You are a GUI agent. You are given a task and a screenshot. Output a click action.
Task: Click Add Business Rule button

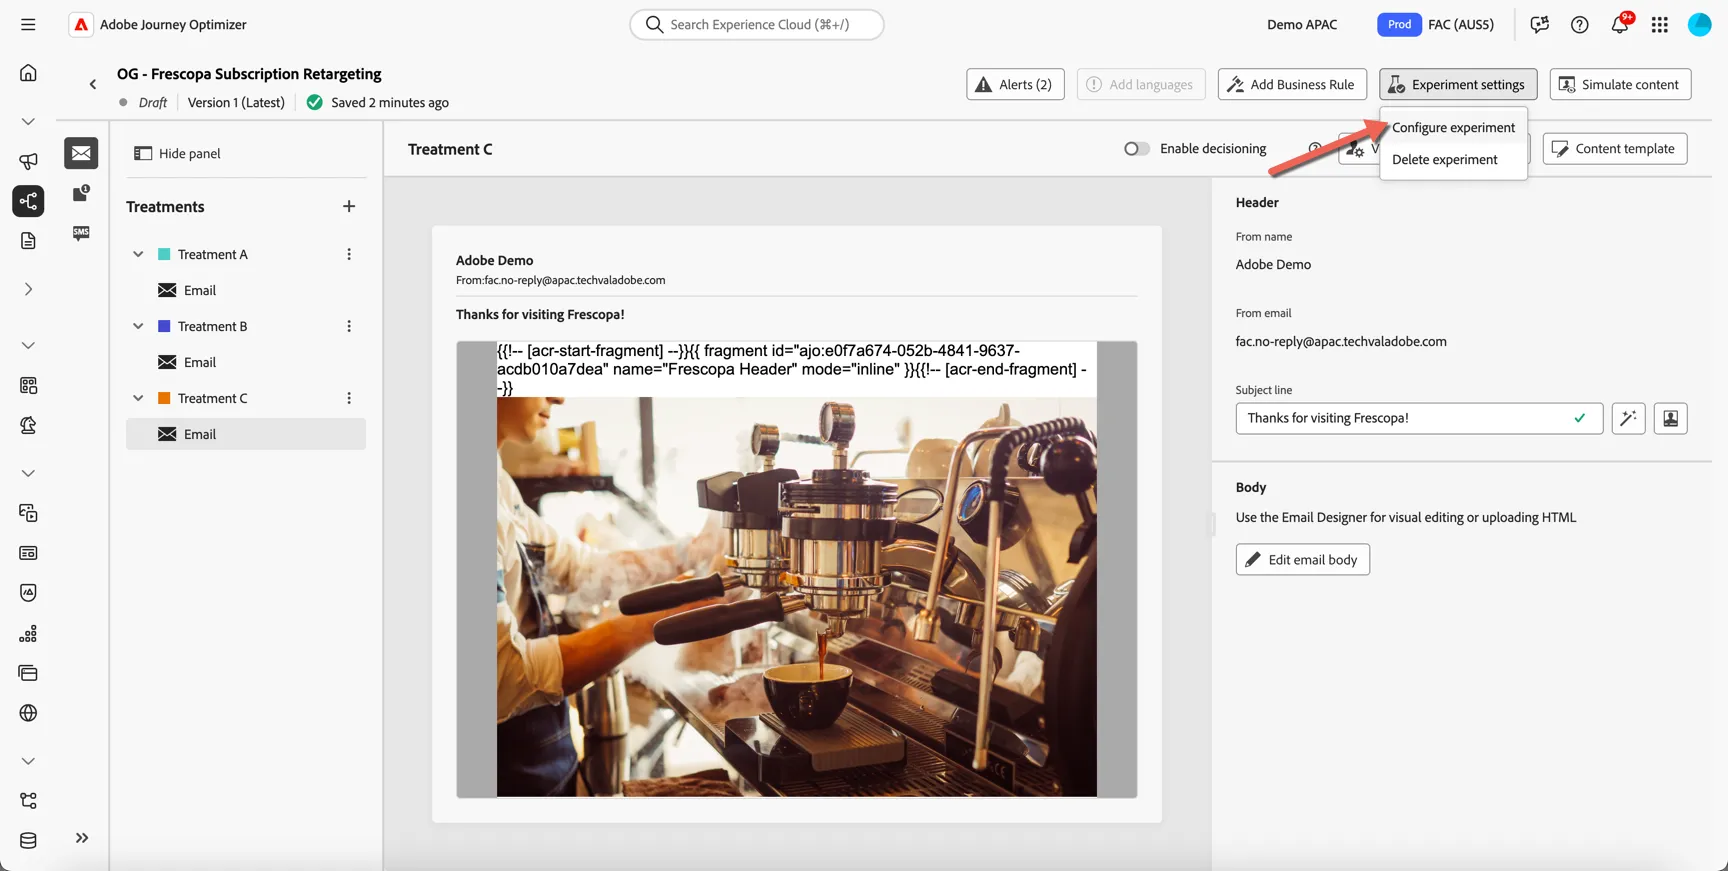pyautogui.click(x=1292, y=84)
